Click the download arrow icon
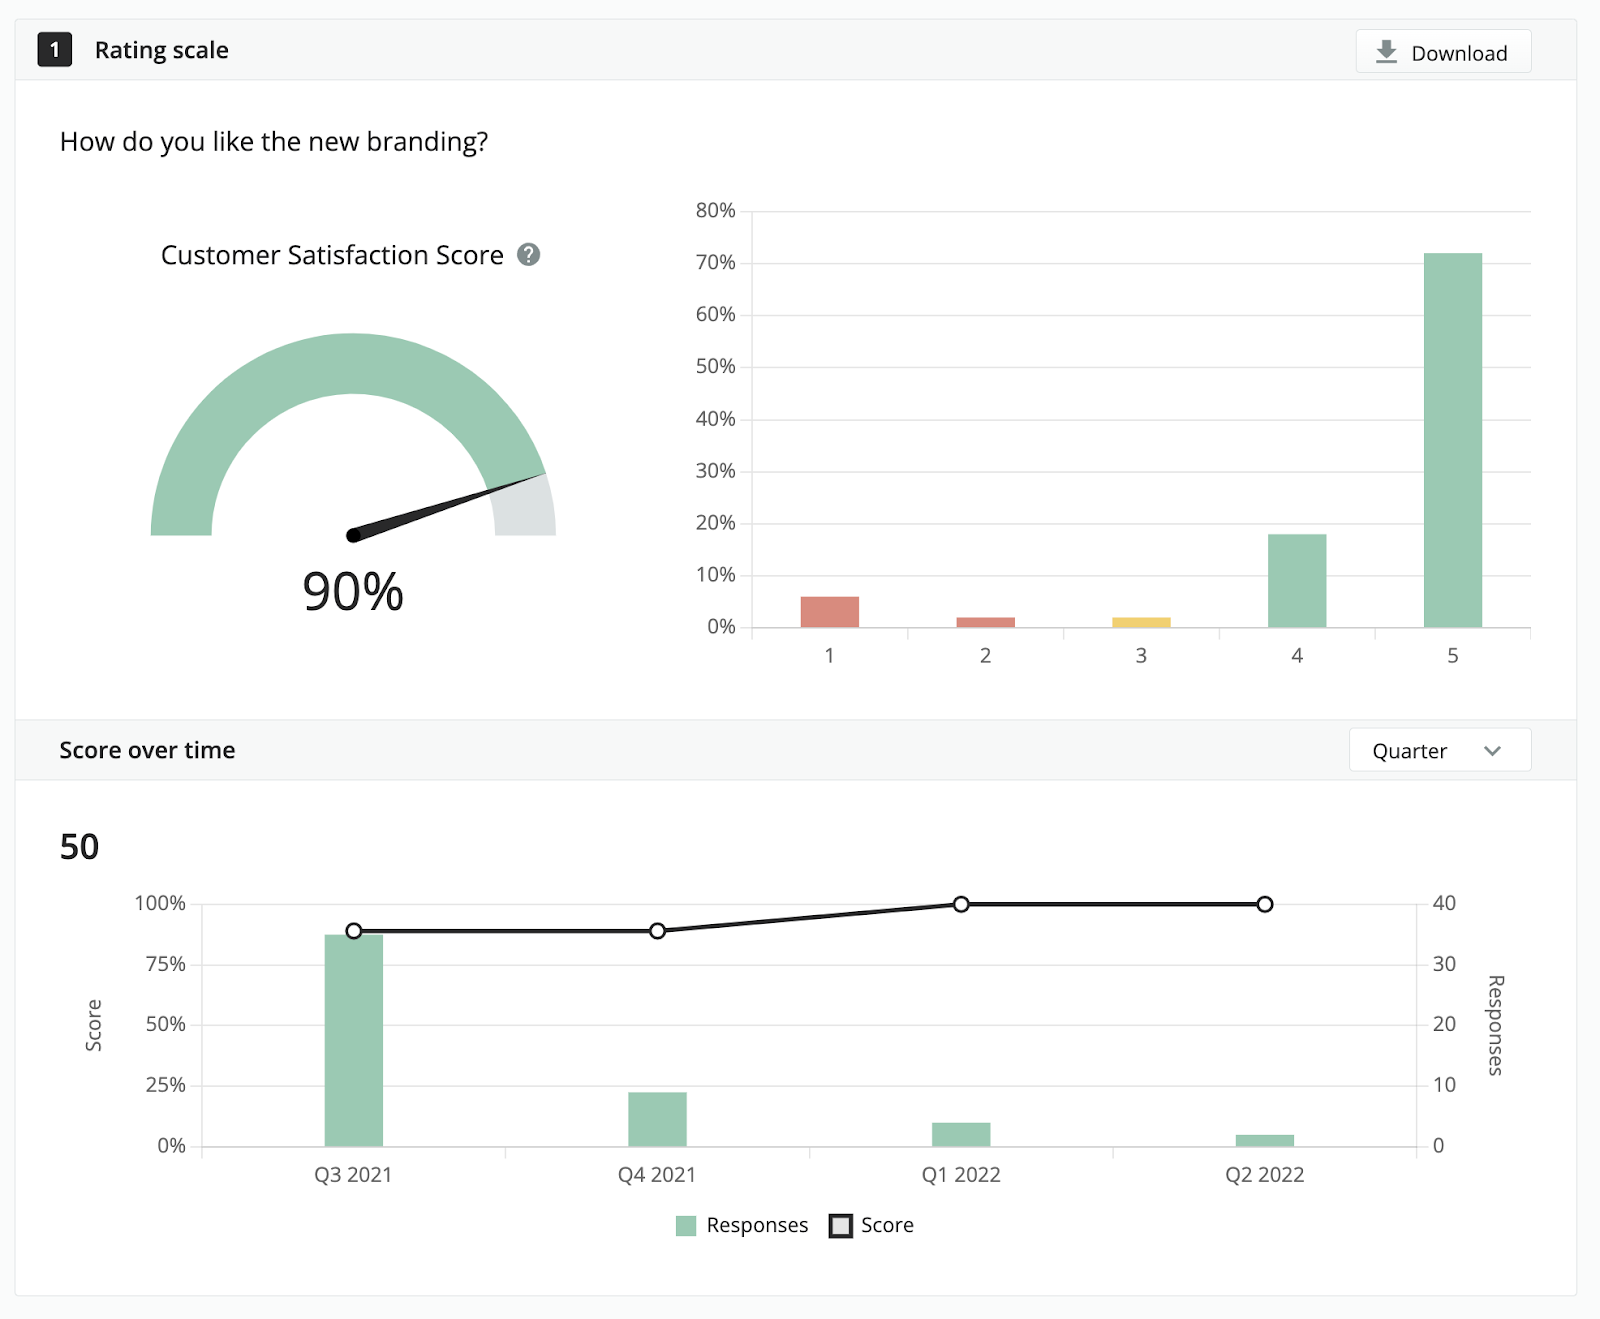This screenshot has width=1600, height=1319. click(1386, 52)
